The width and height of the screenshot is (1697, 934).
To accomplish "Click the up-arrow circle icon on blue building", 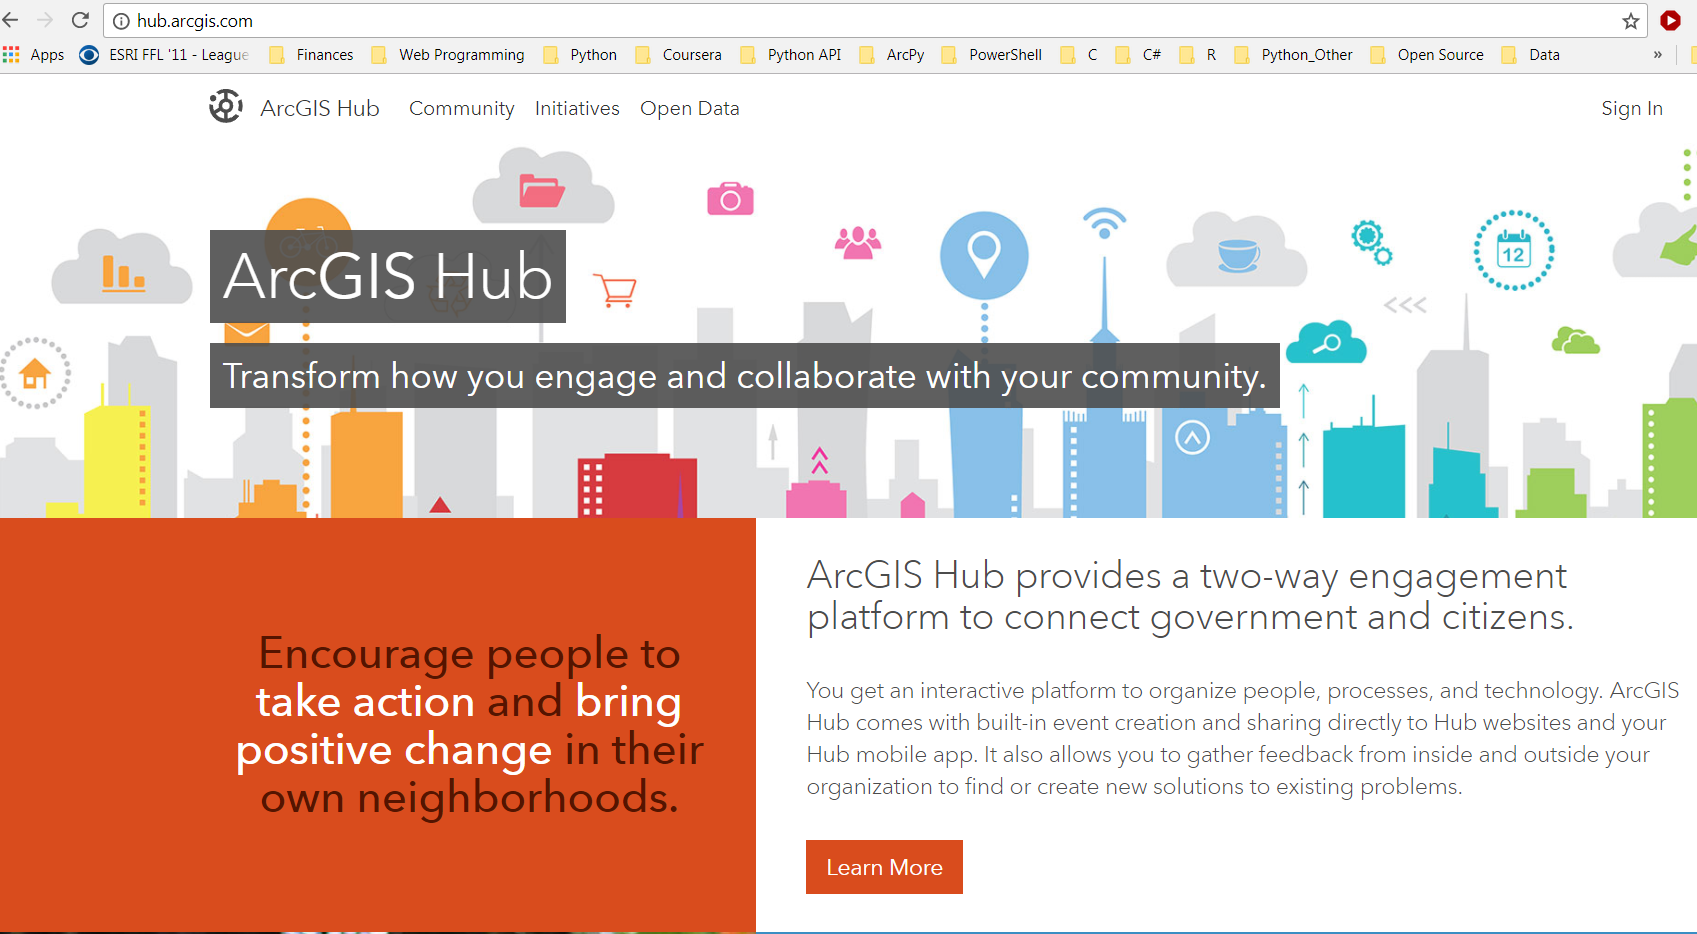I will point(1192,437).
